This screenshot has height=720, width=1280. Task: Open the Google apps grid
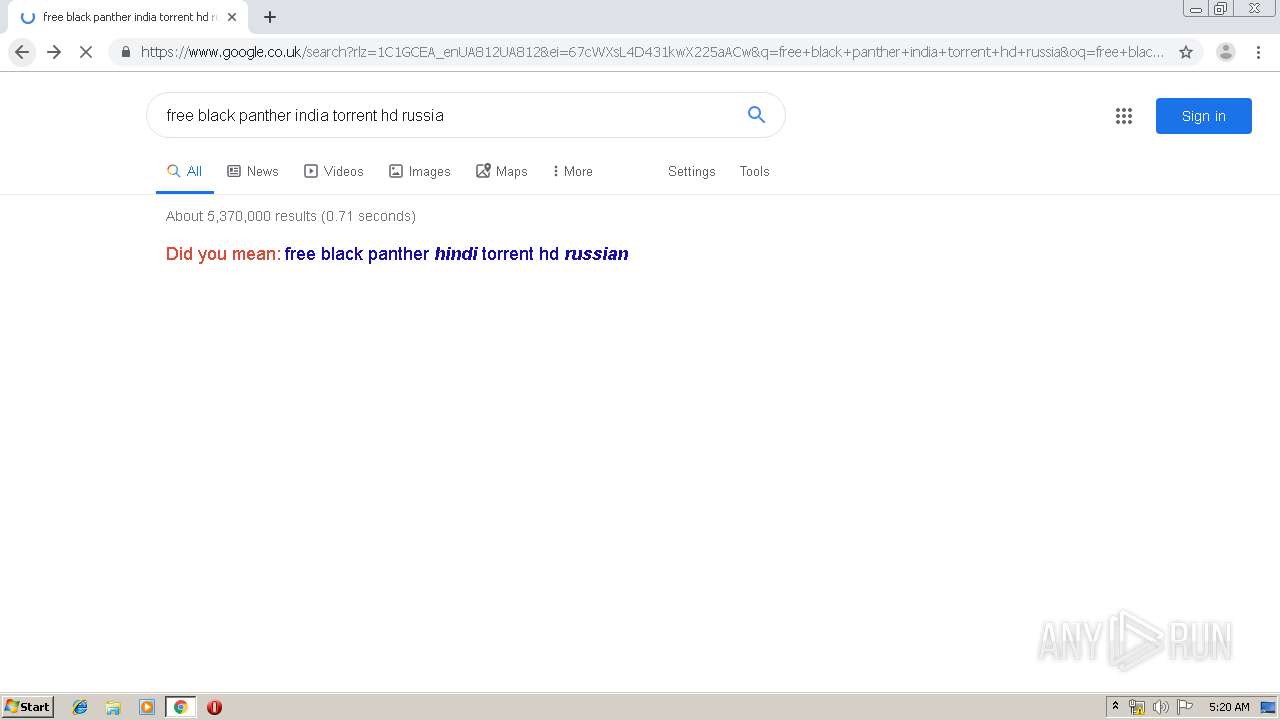click(1124, 116)
